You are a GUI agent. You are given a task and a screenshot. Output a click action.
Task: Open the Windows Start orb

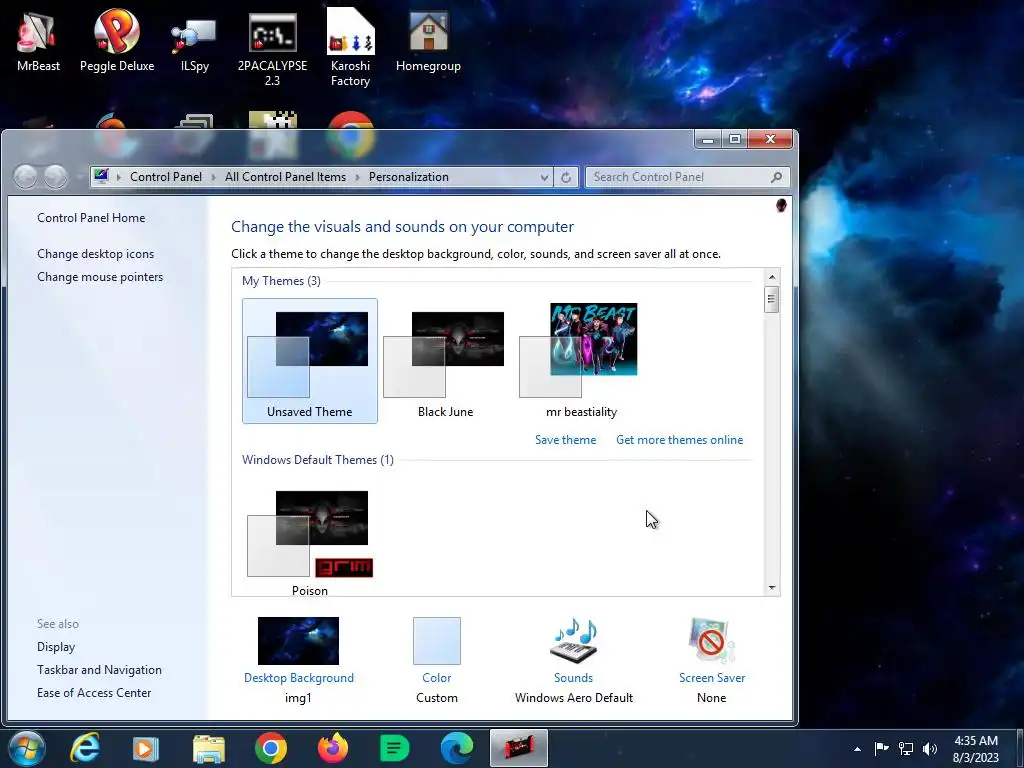coord(27,748)
